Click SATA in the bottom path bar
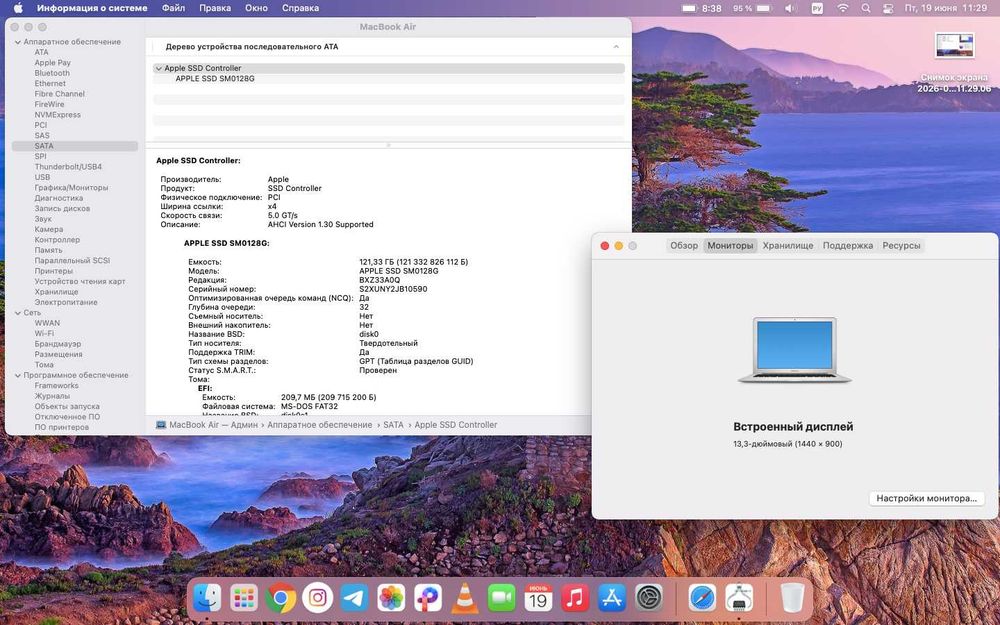 393,425
